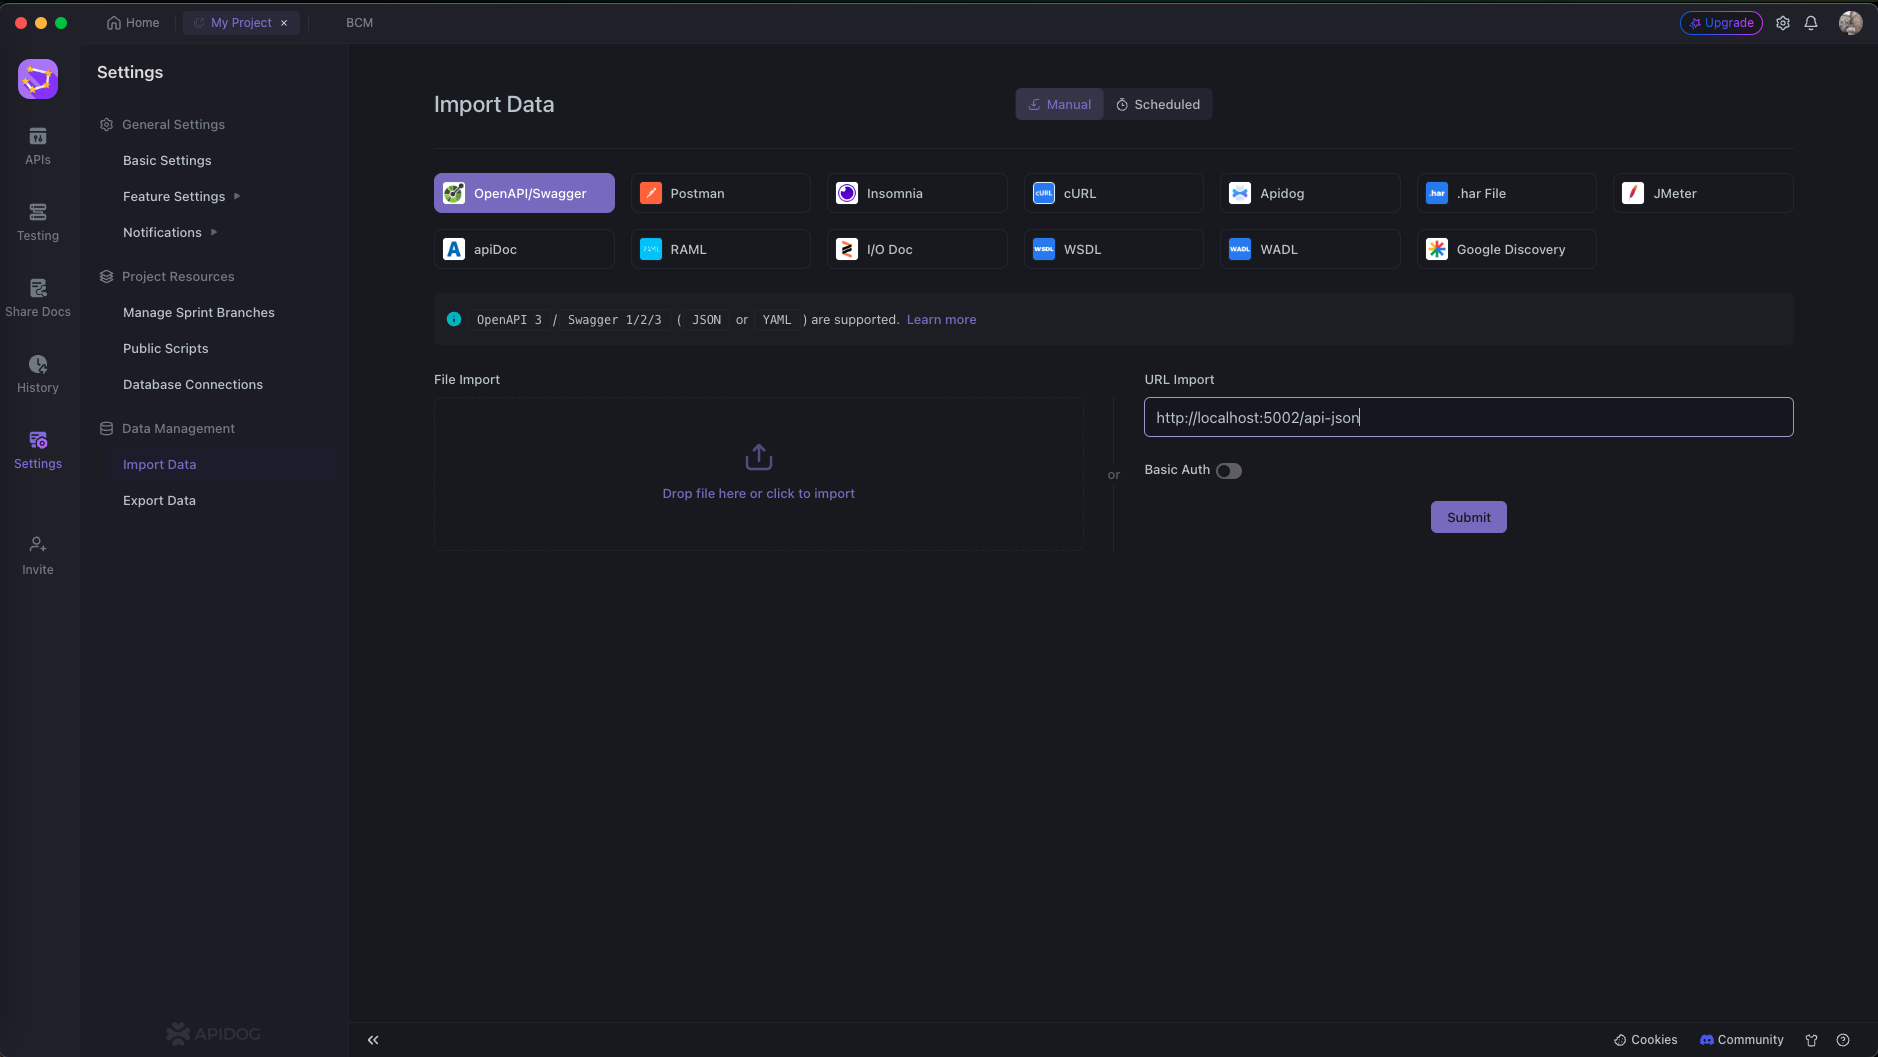This screenshot has width=1878, height=1057.
Task: Switch to the Manual import tab
Action: (x=1060, y=104)
